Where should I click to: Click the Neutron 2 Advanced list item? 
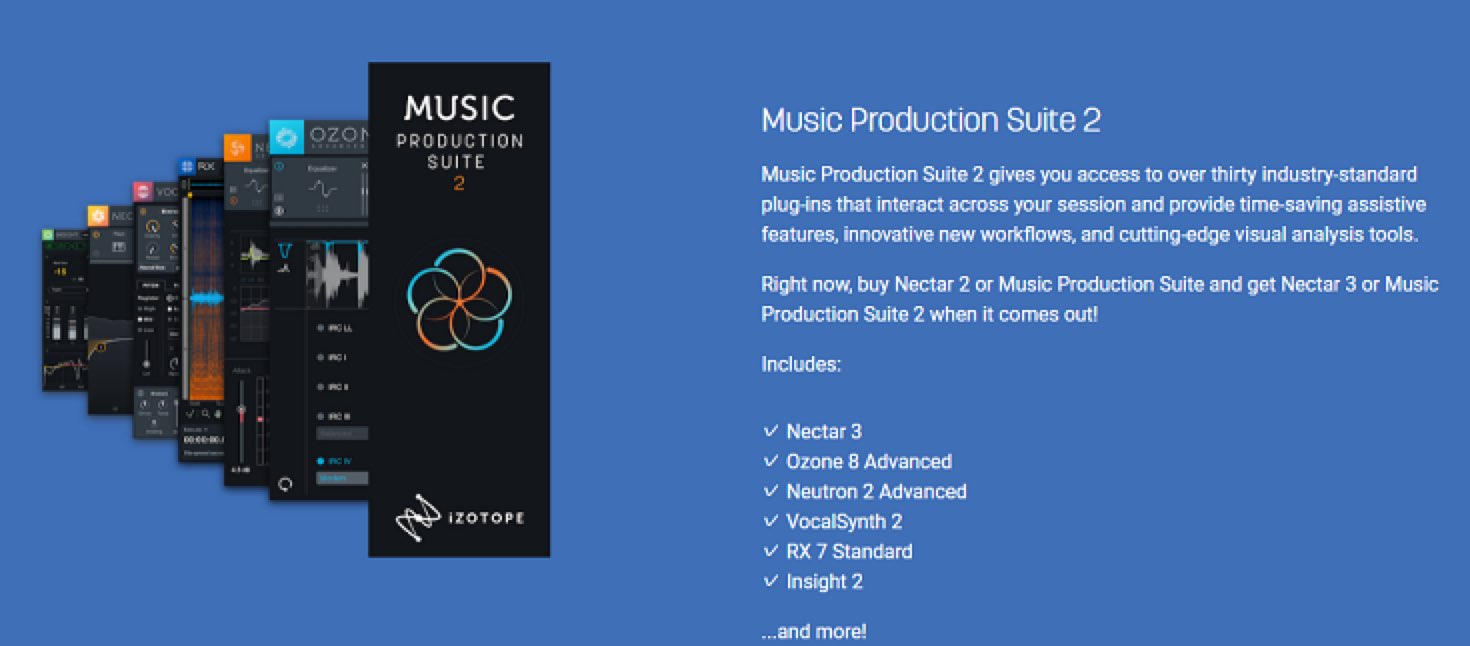click(876, 492)
